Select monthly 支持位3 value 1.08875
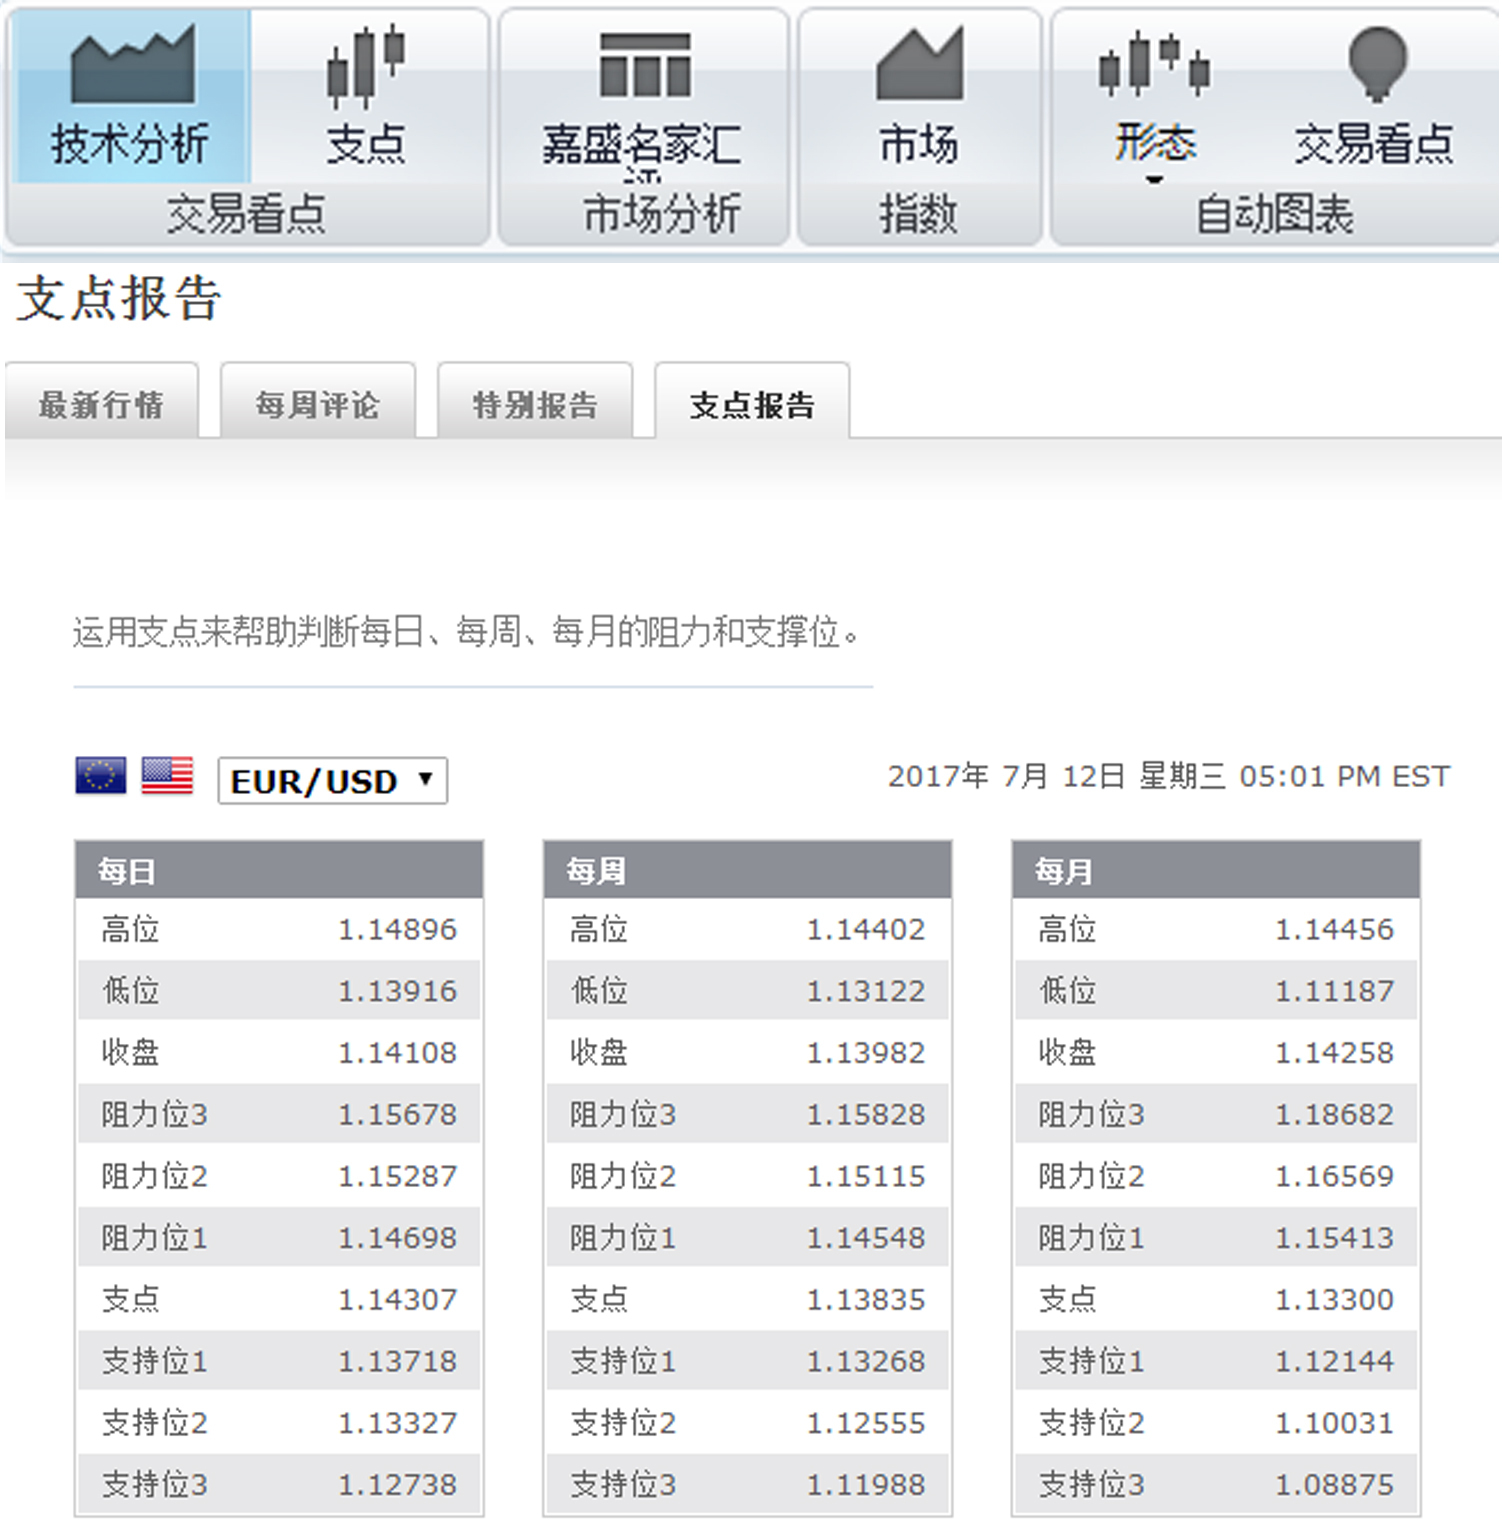The height and width of the screenshot is (1520, 1502). point(1334,1485)
